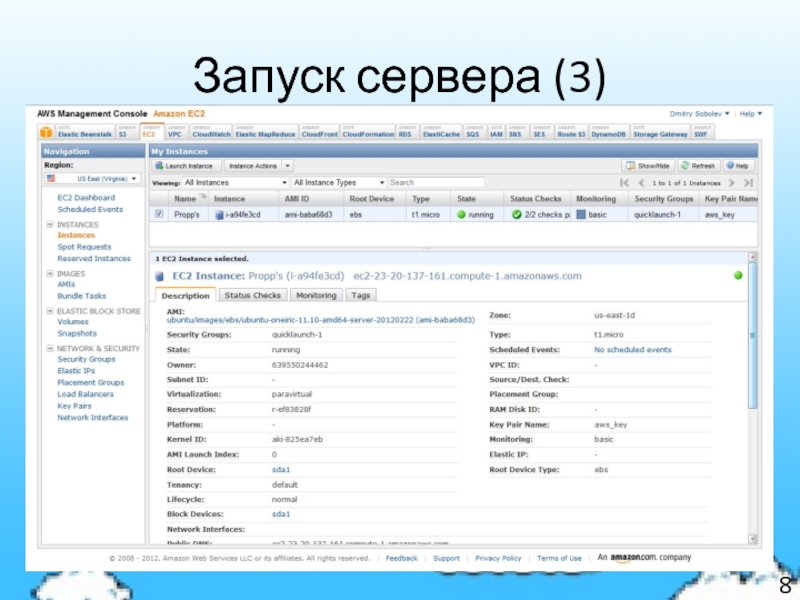Open EC2 Dashboard in navigation
This screenshot has width=800, height=600.
tap(86, 197)
